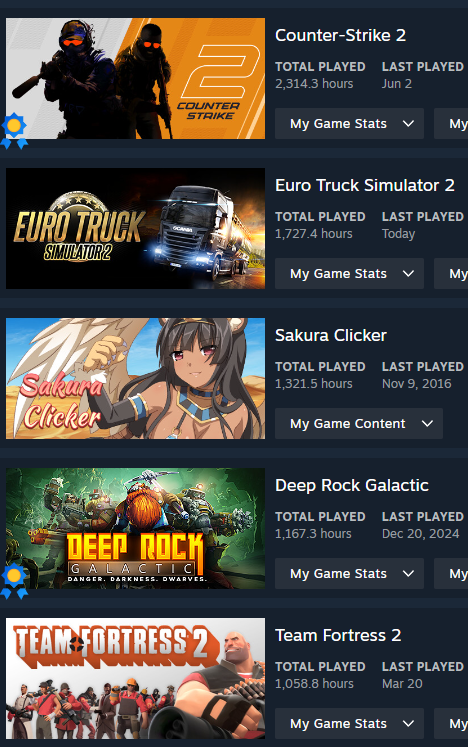The image size is (468, 747).
Task: Open Deep Rock Galactic My Game Stats dropdown
Action: point(349,574)
